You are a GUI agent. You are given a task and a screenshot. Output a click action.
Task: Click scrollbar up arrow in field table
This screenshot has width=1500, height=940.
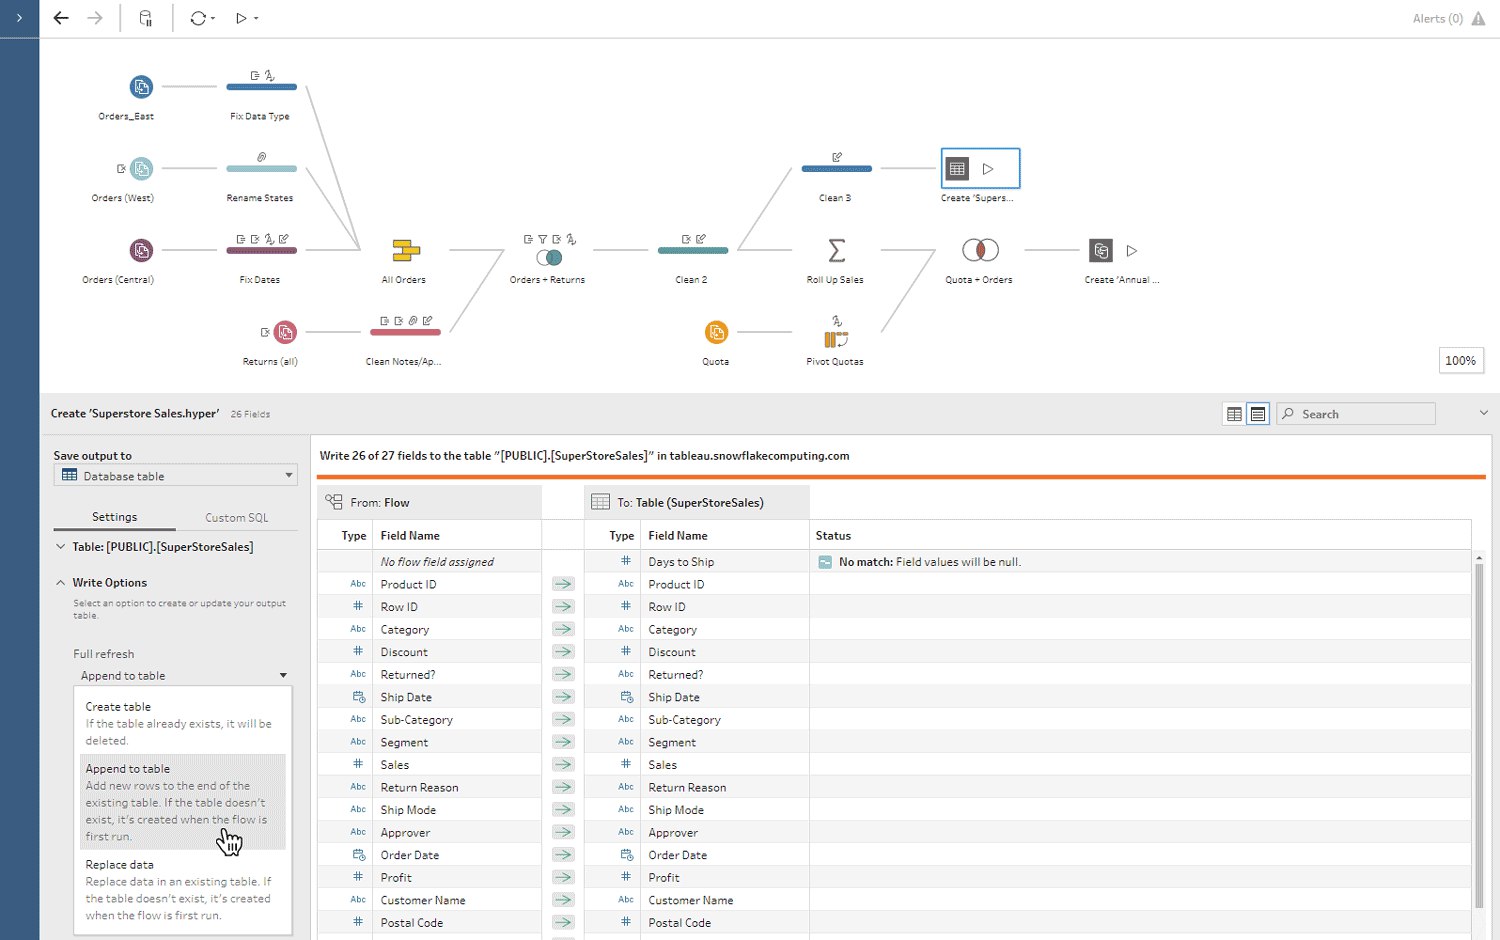pyautogui.click(x=1479, y=557)
